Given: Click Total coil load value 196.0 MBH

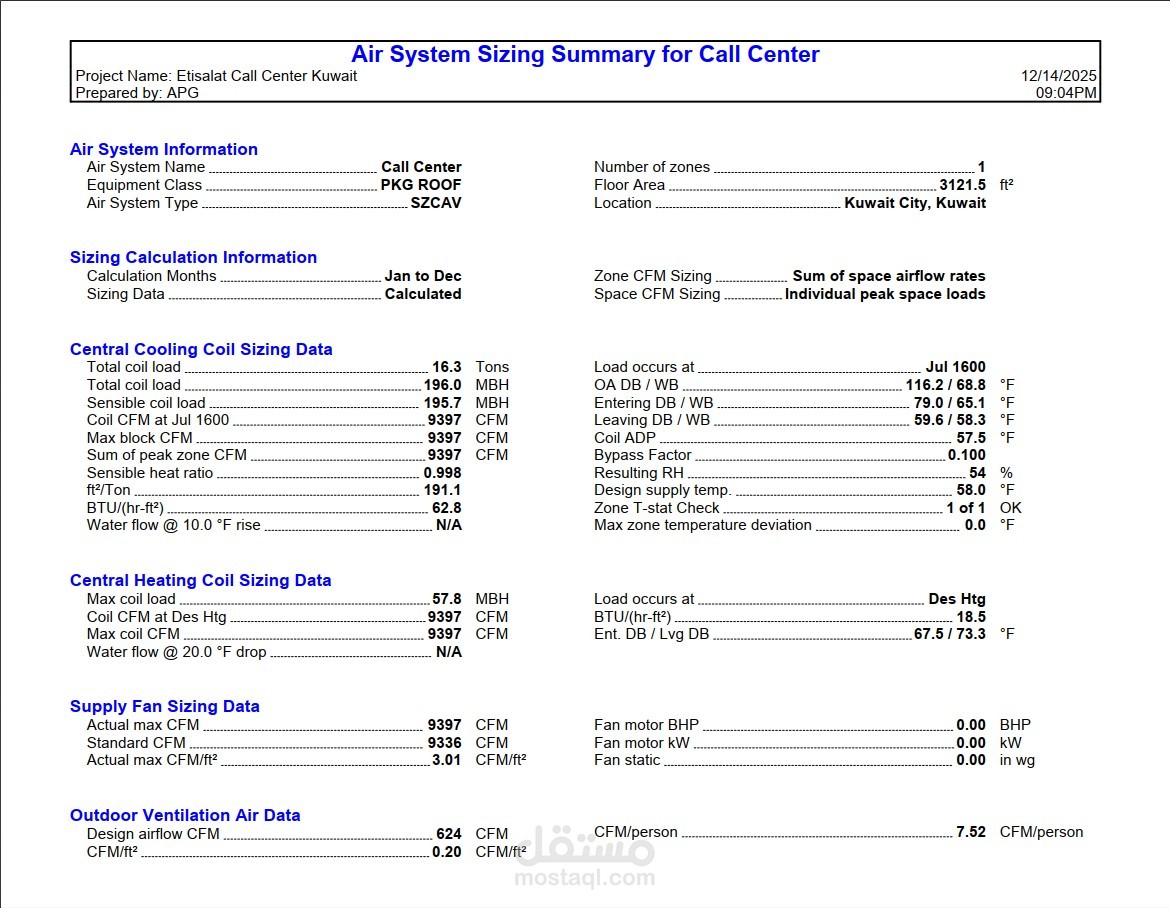Looking at the screenshot, I should (442, 385).
